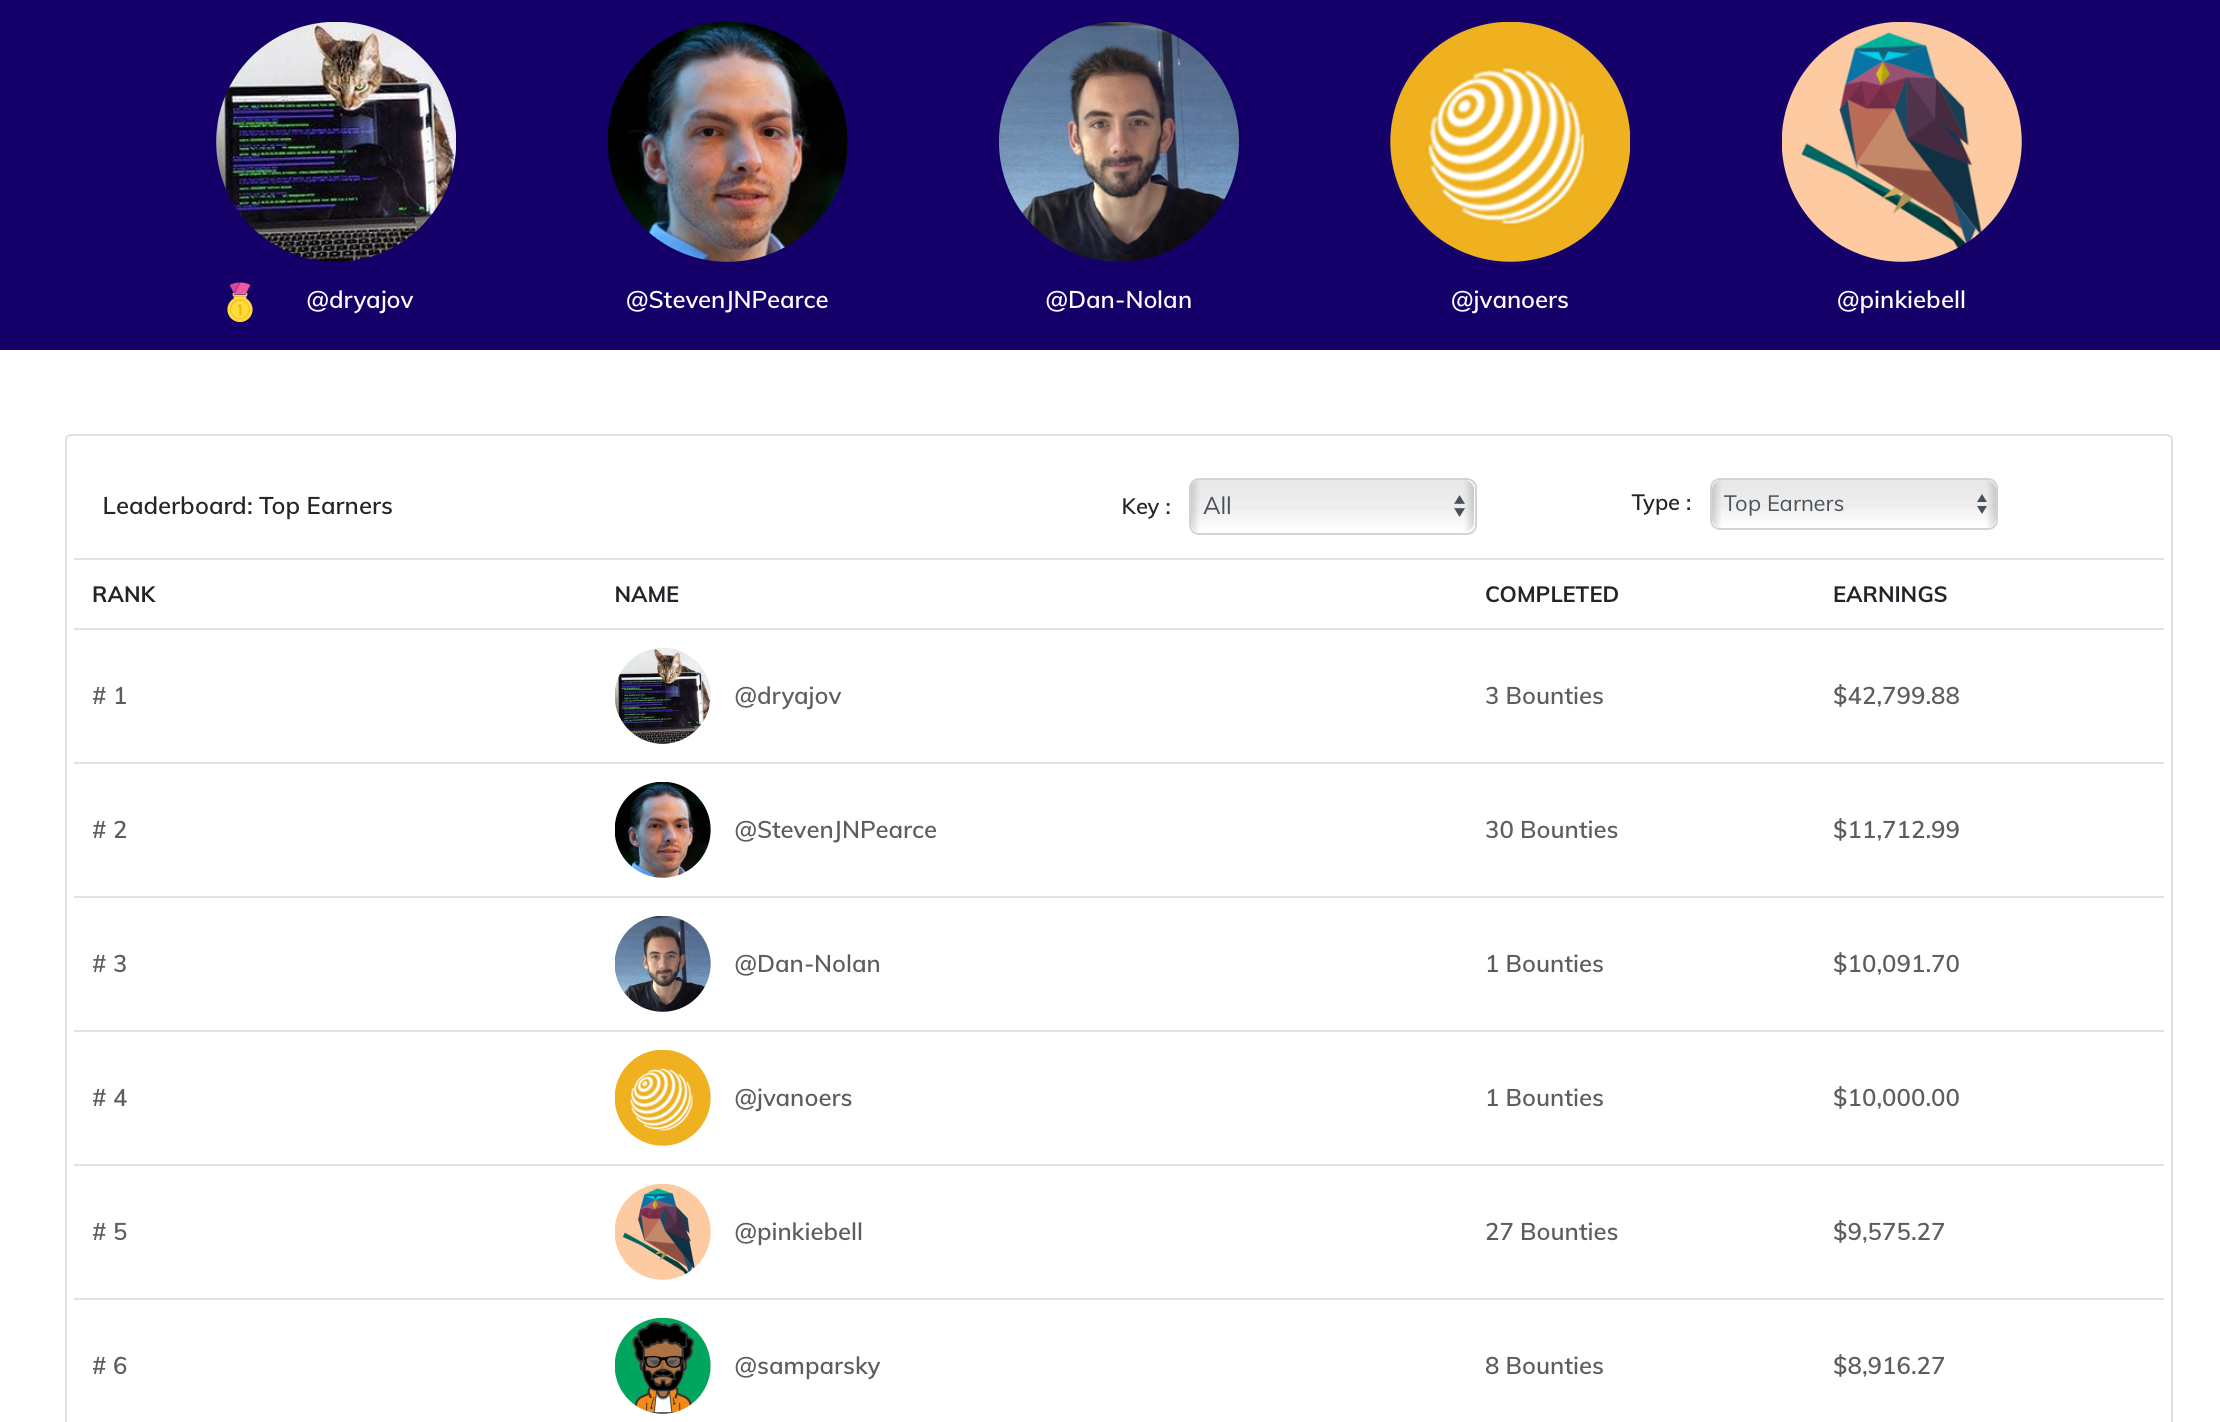Click pinkiebell's small bird icon in rank 5 row

click(662, 1232)
